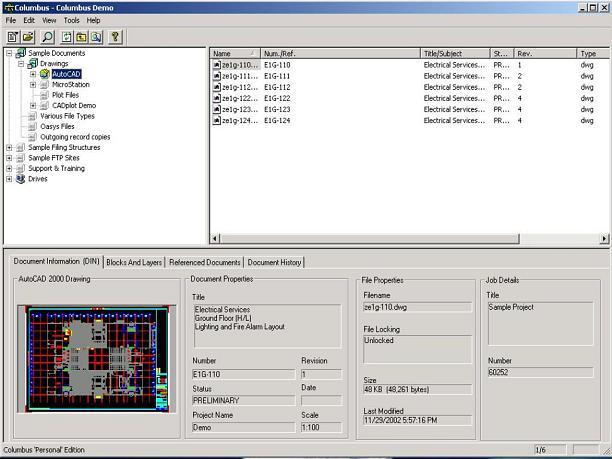Sort by the Name column header
Viewport: 612px width, 459px height.
click(x=235, y=53)
